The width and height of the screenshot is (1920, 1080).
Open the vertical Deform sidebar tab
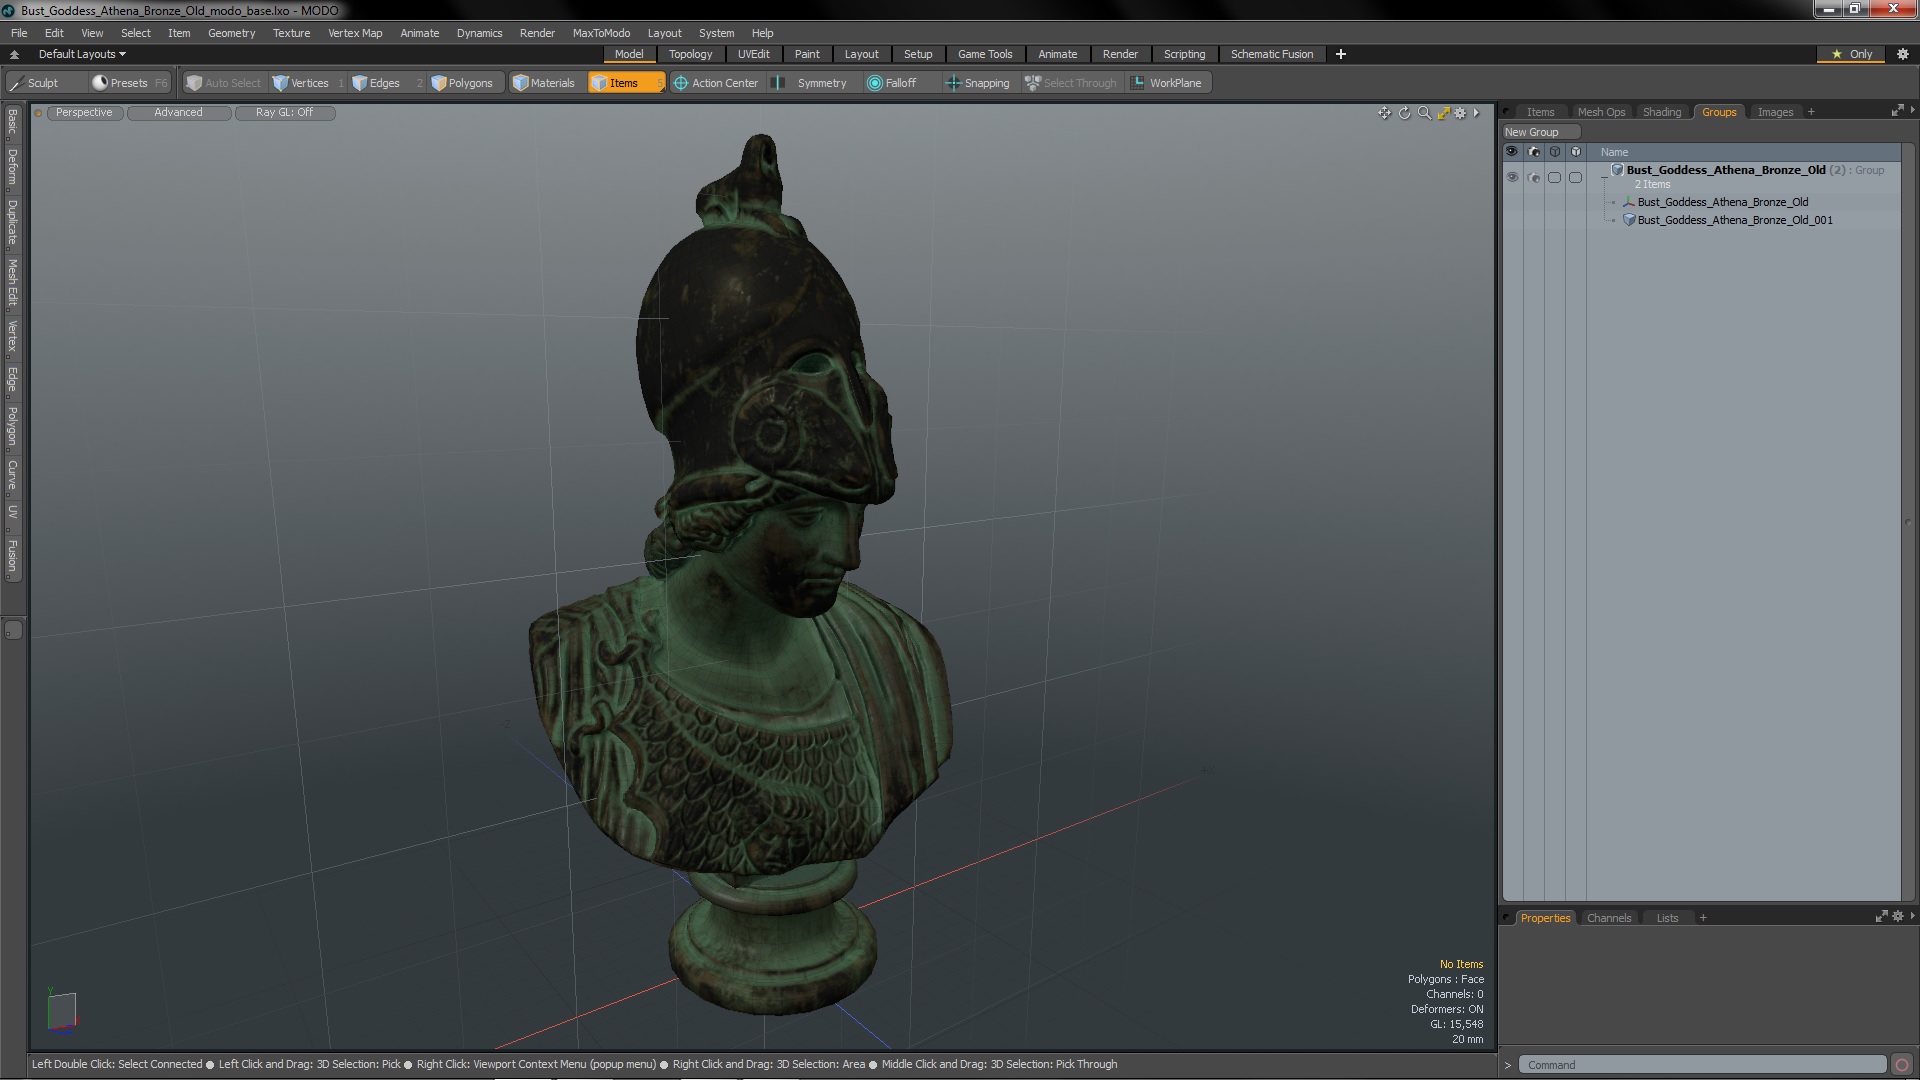point(12,167)
